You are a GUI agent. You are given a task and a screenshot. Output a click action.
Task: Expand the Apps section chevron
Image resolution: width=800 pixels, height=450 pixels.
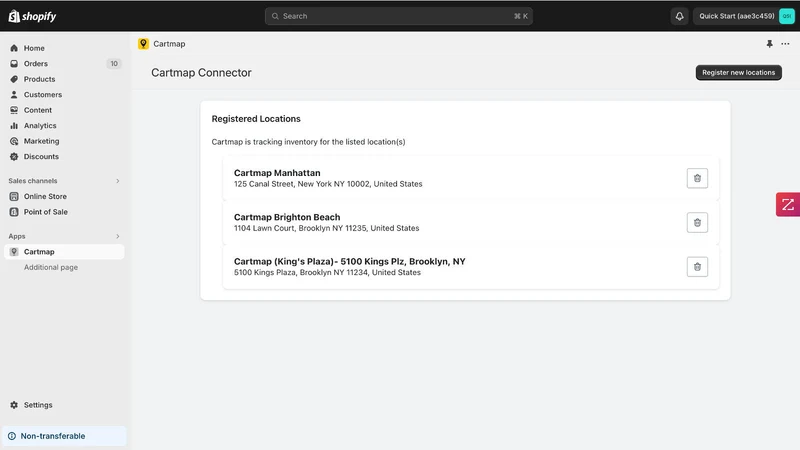(117, 236)
